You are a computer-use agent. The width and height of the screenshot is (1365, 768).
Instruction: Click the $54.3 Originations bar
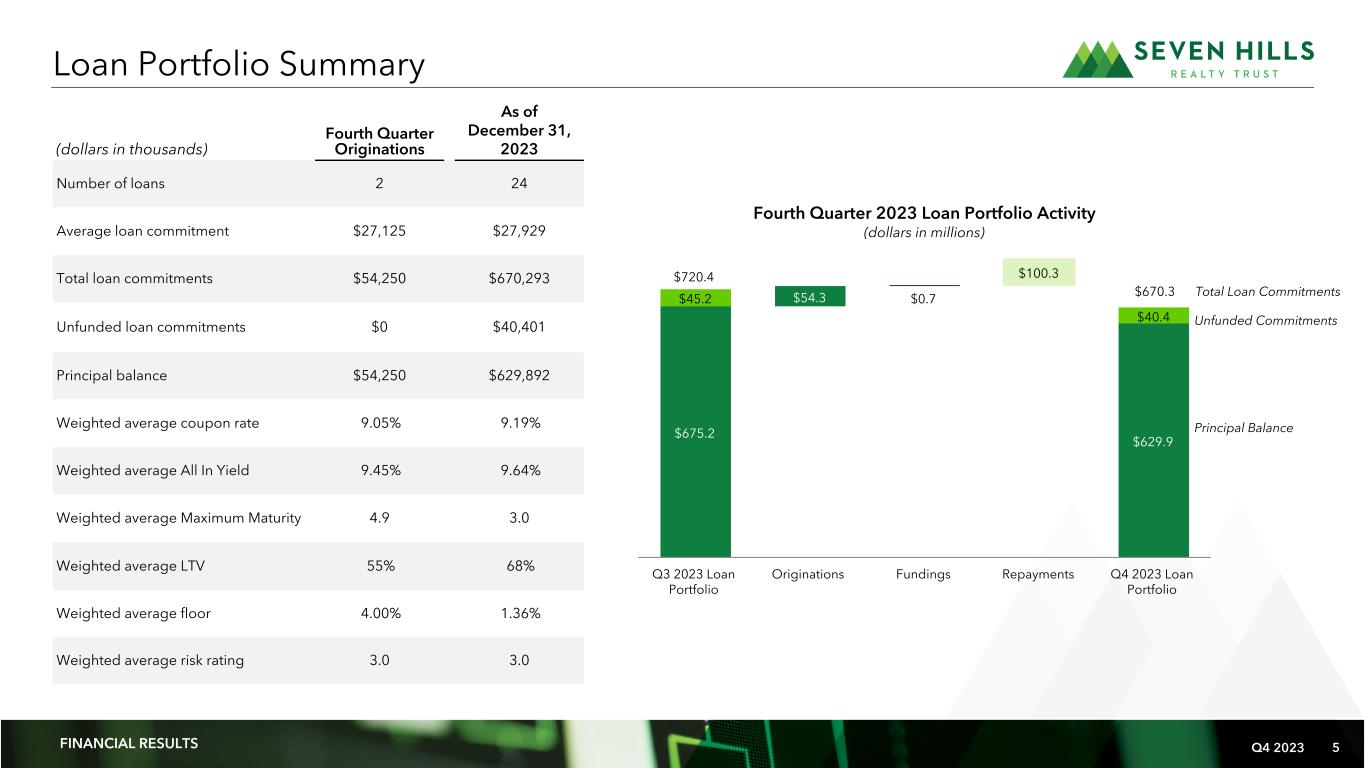810,296
